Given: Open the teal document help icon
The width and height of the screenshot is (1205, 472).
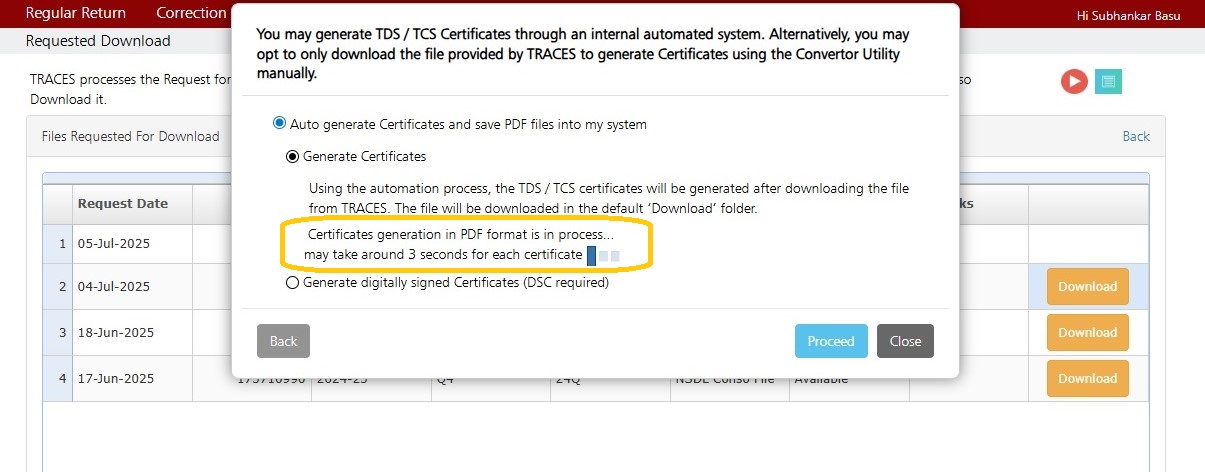Looking at the screenshot, I should tap(1108, 81).
